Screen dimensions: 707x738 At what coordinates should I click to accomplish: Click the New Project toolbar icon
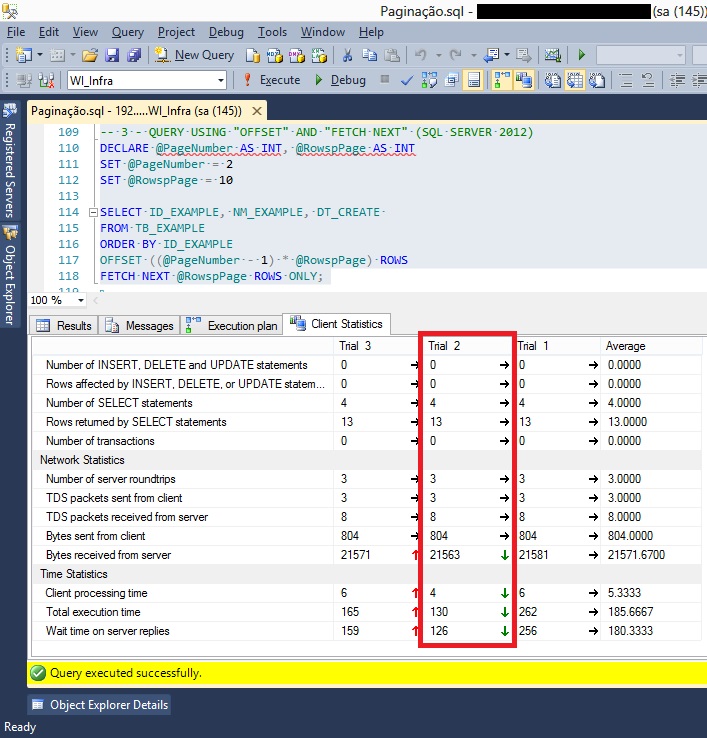pos(24,55)
